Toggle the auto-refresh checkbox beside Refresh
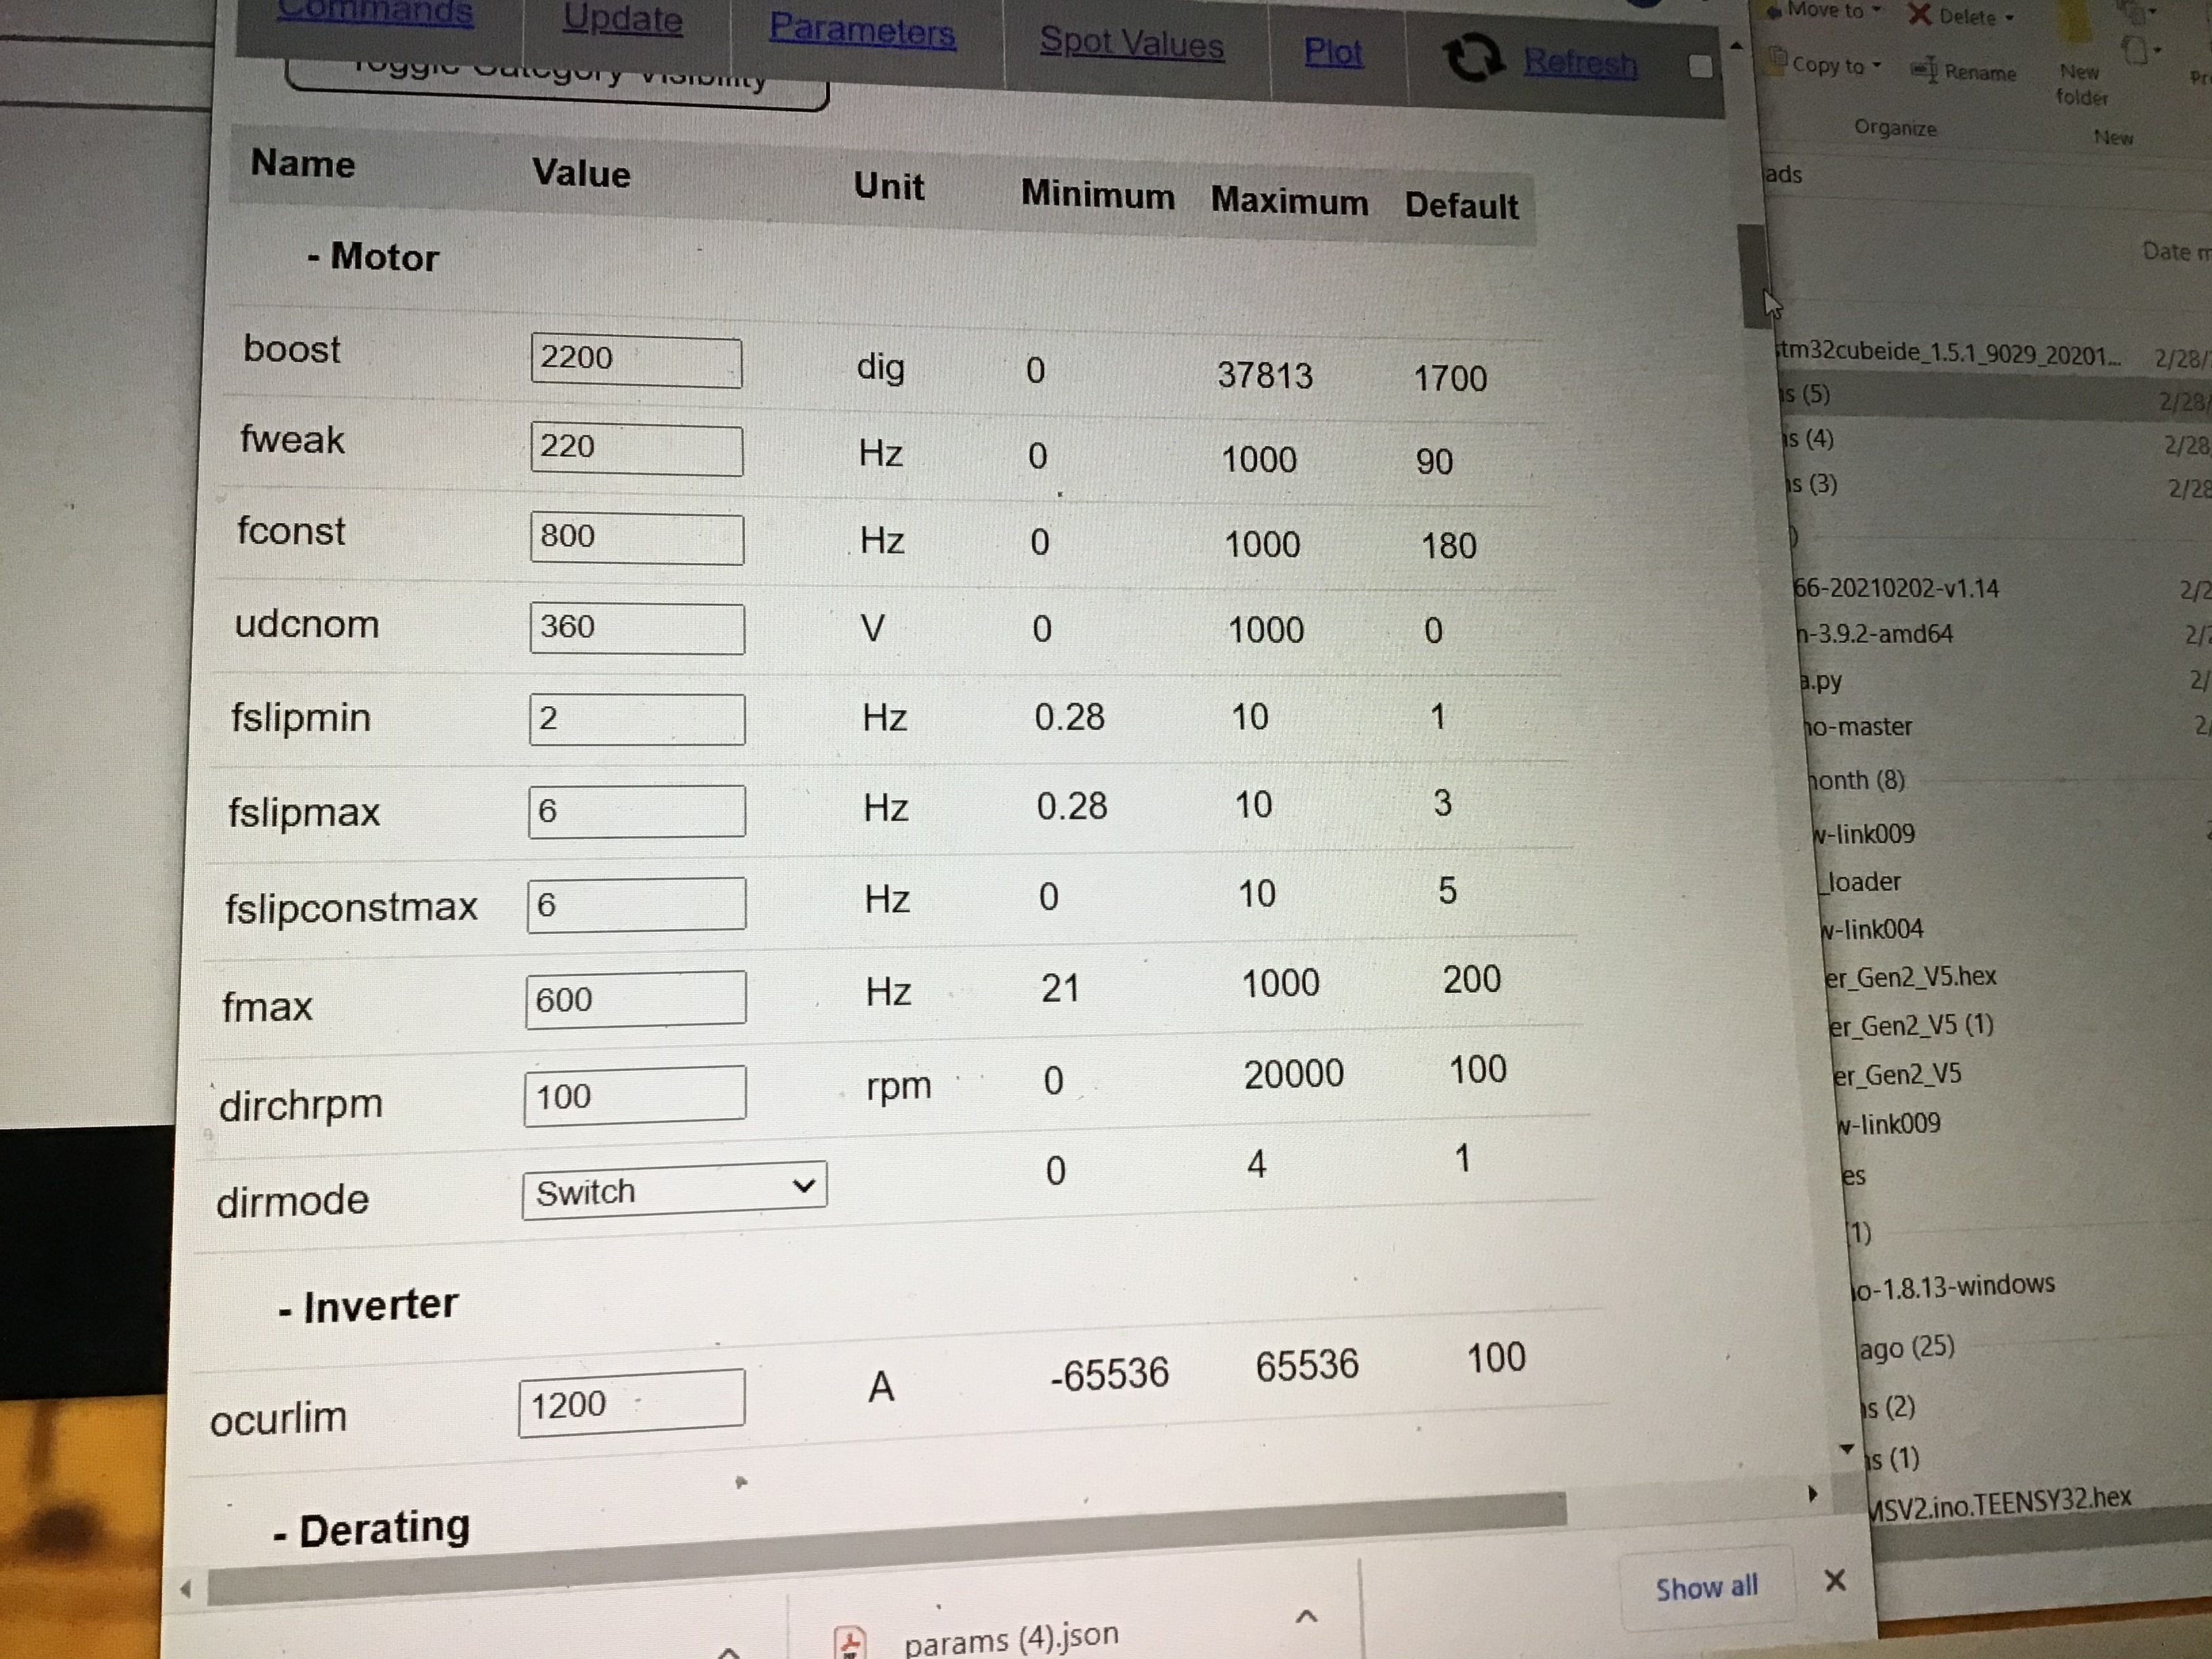The width and height of the screenshot is (2212, 1659). (x=1700, y=67)
